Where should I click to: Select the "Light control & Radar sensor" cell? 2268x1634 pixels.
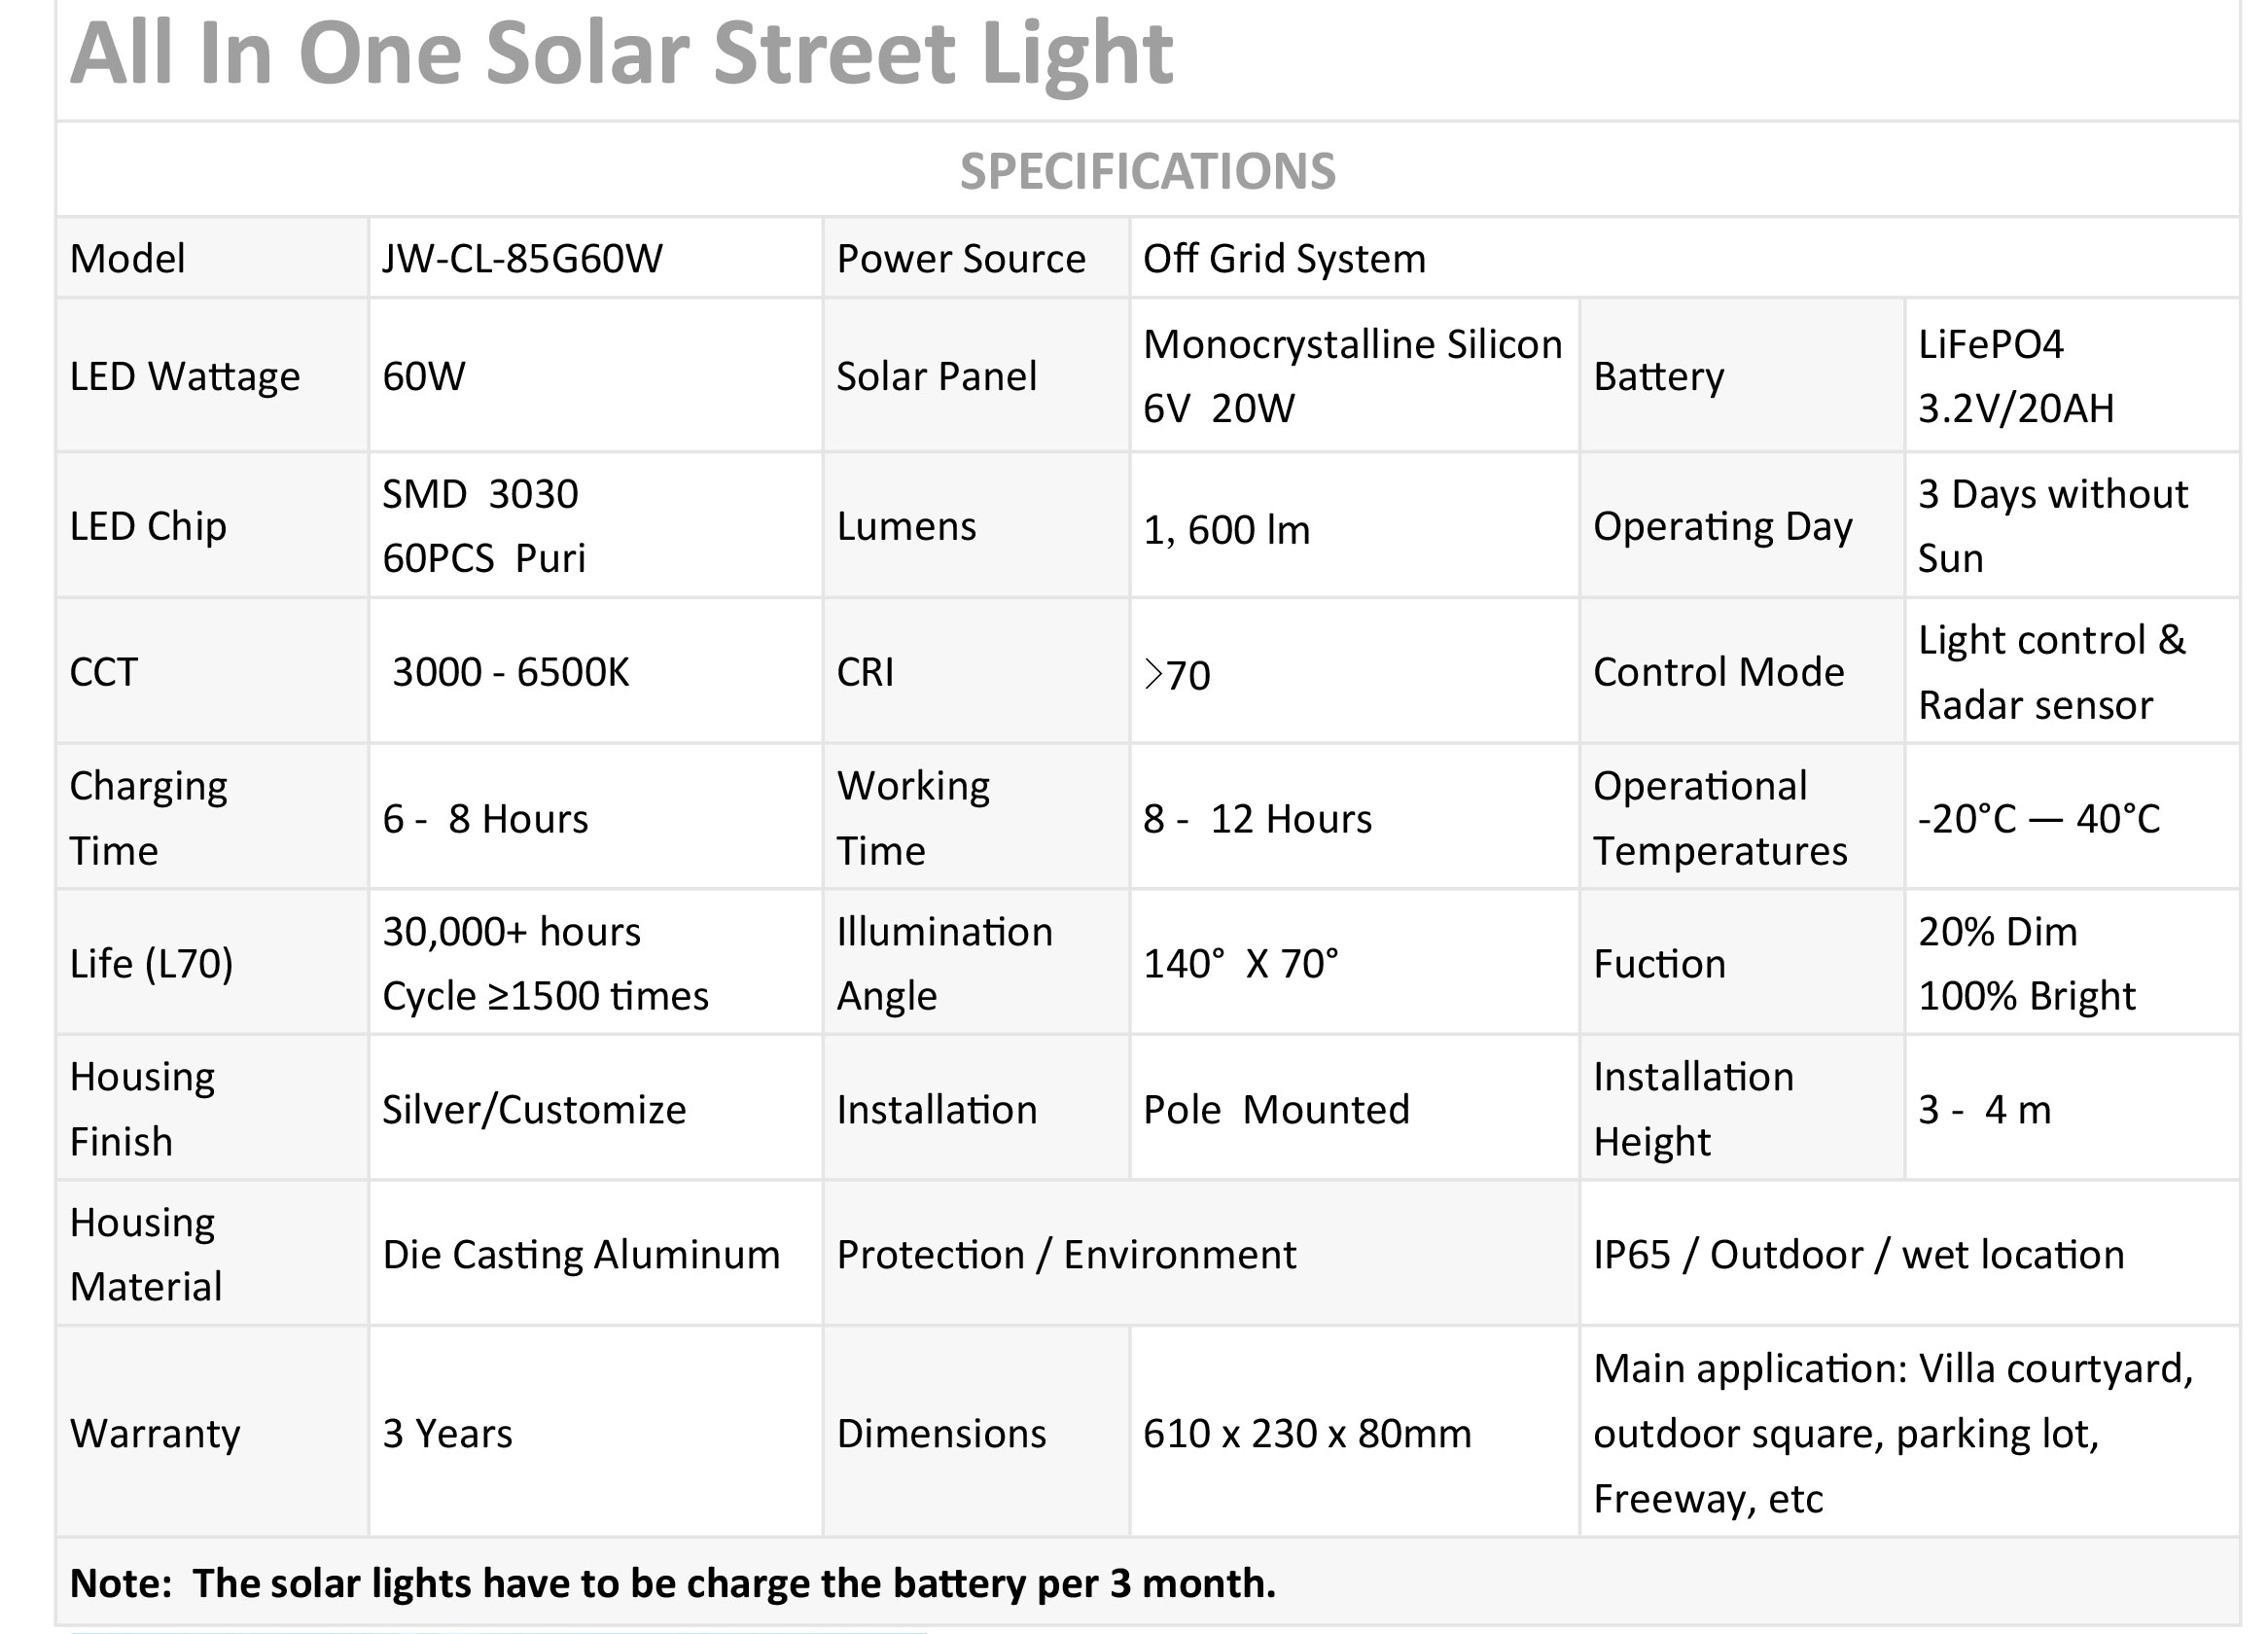(x=2051, y=672)
